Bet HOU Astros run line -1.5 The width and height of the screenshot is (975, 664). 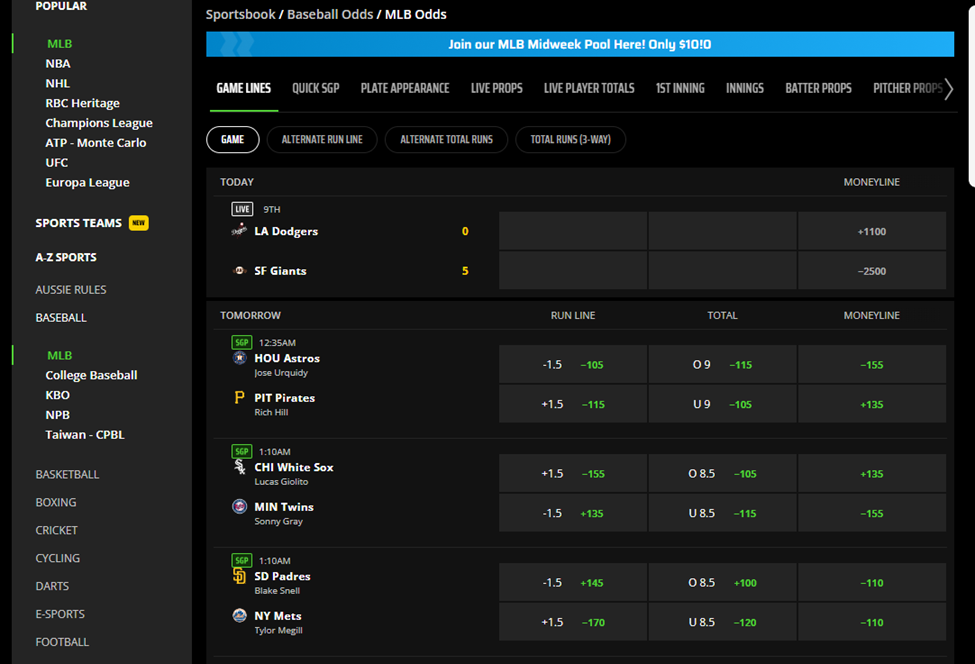pos(573,364)
